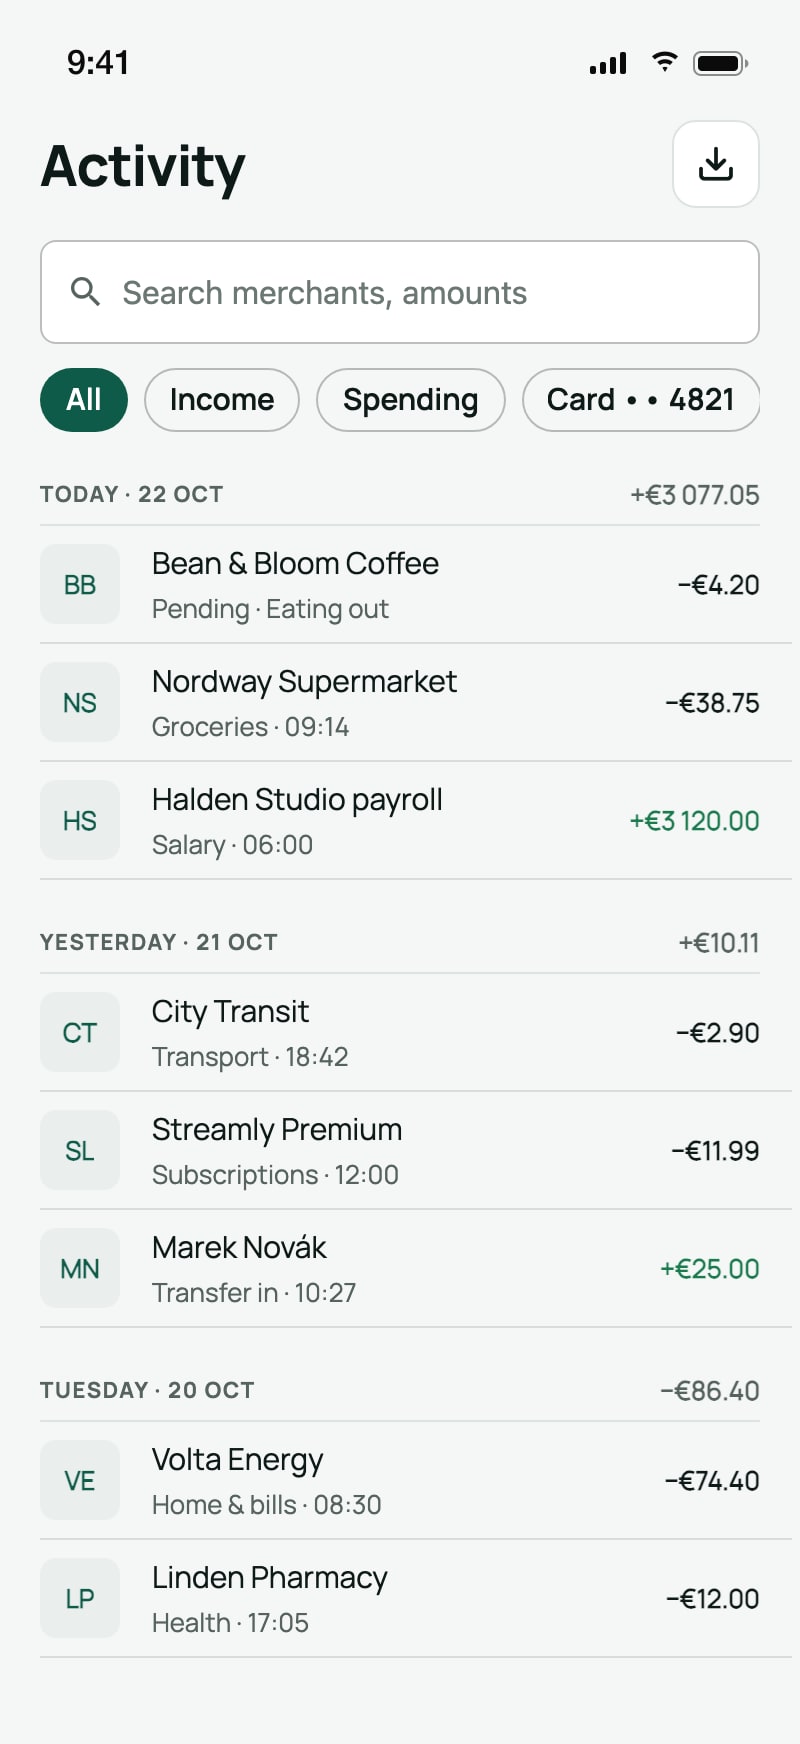Enable the Spending filter chip
The image size is (800, 1744).
coord(411,400)
